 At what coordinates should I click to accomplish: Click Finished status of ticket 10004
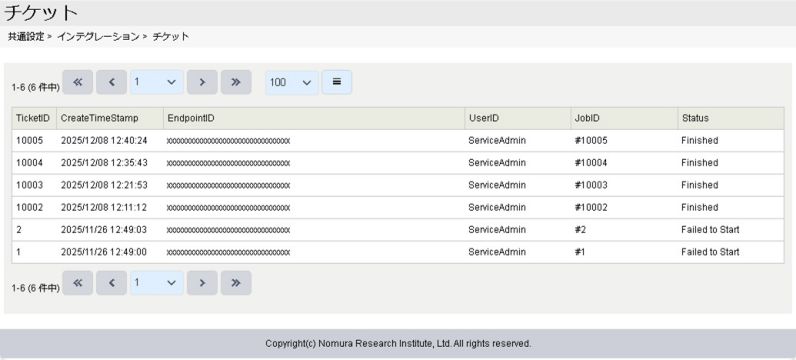pyautogui.click(x=700, y=163)
